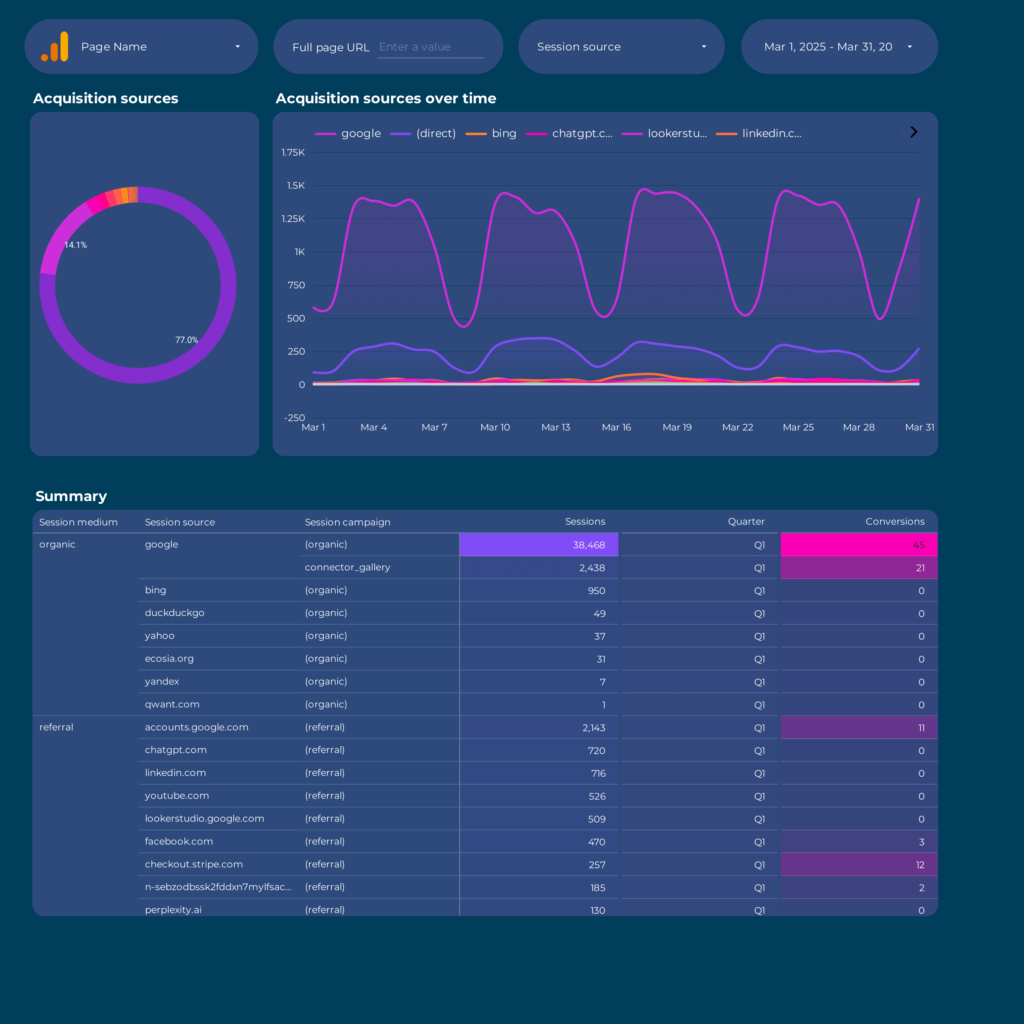Sort table by Conversions column header

(x=895, y=522)
